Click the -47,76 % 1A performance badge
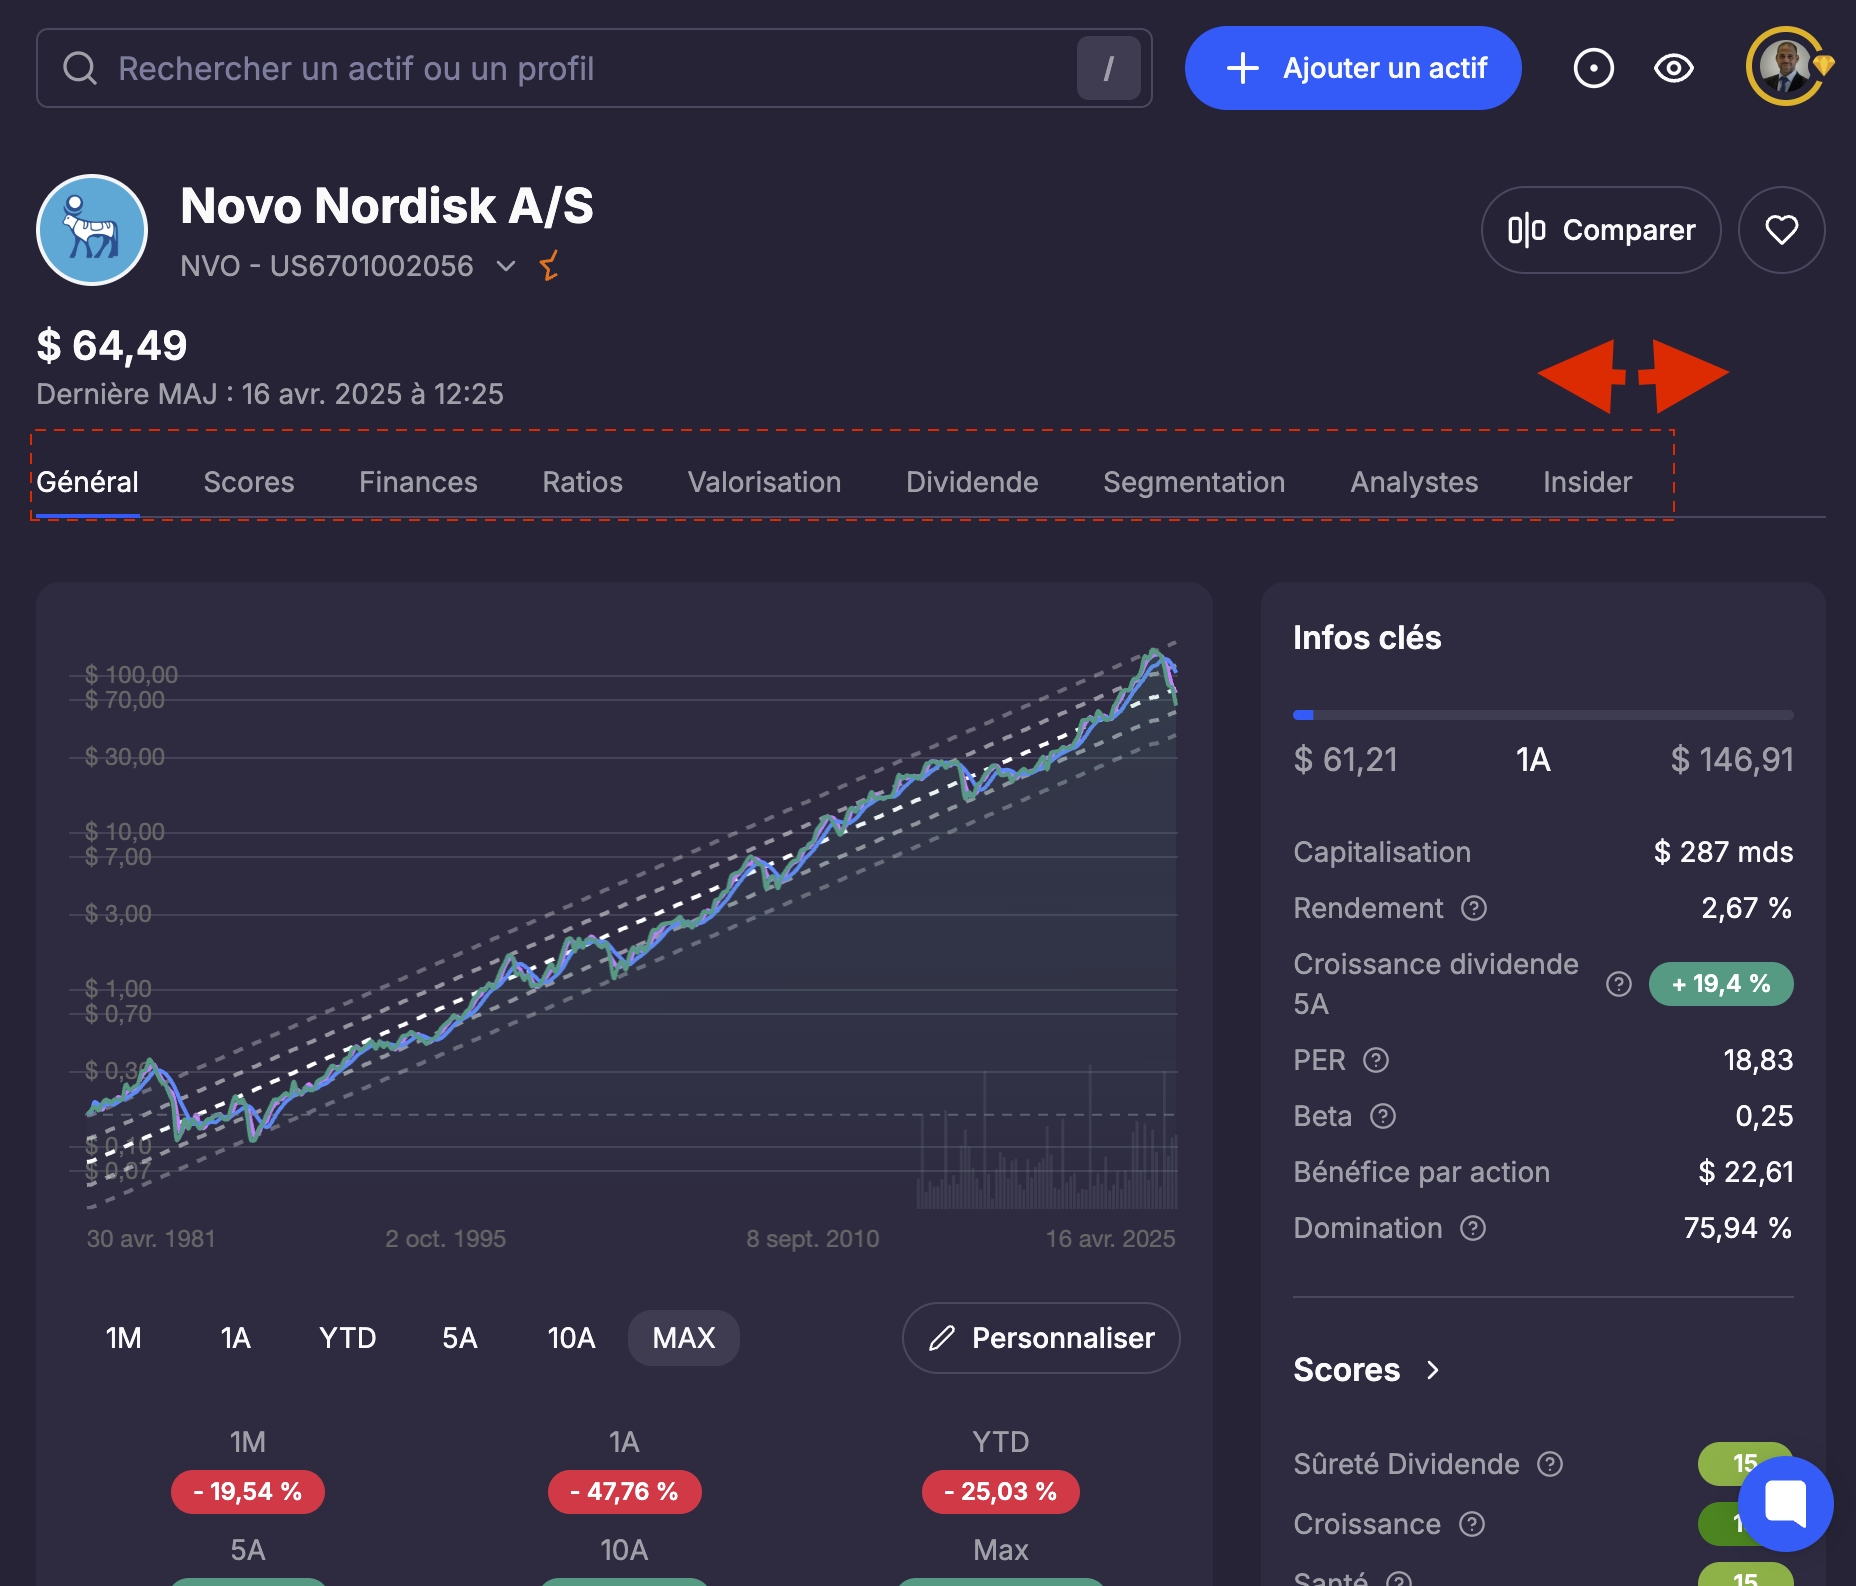This screenshot has height=1586, width=1856. coord(624,1492)
